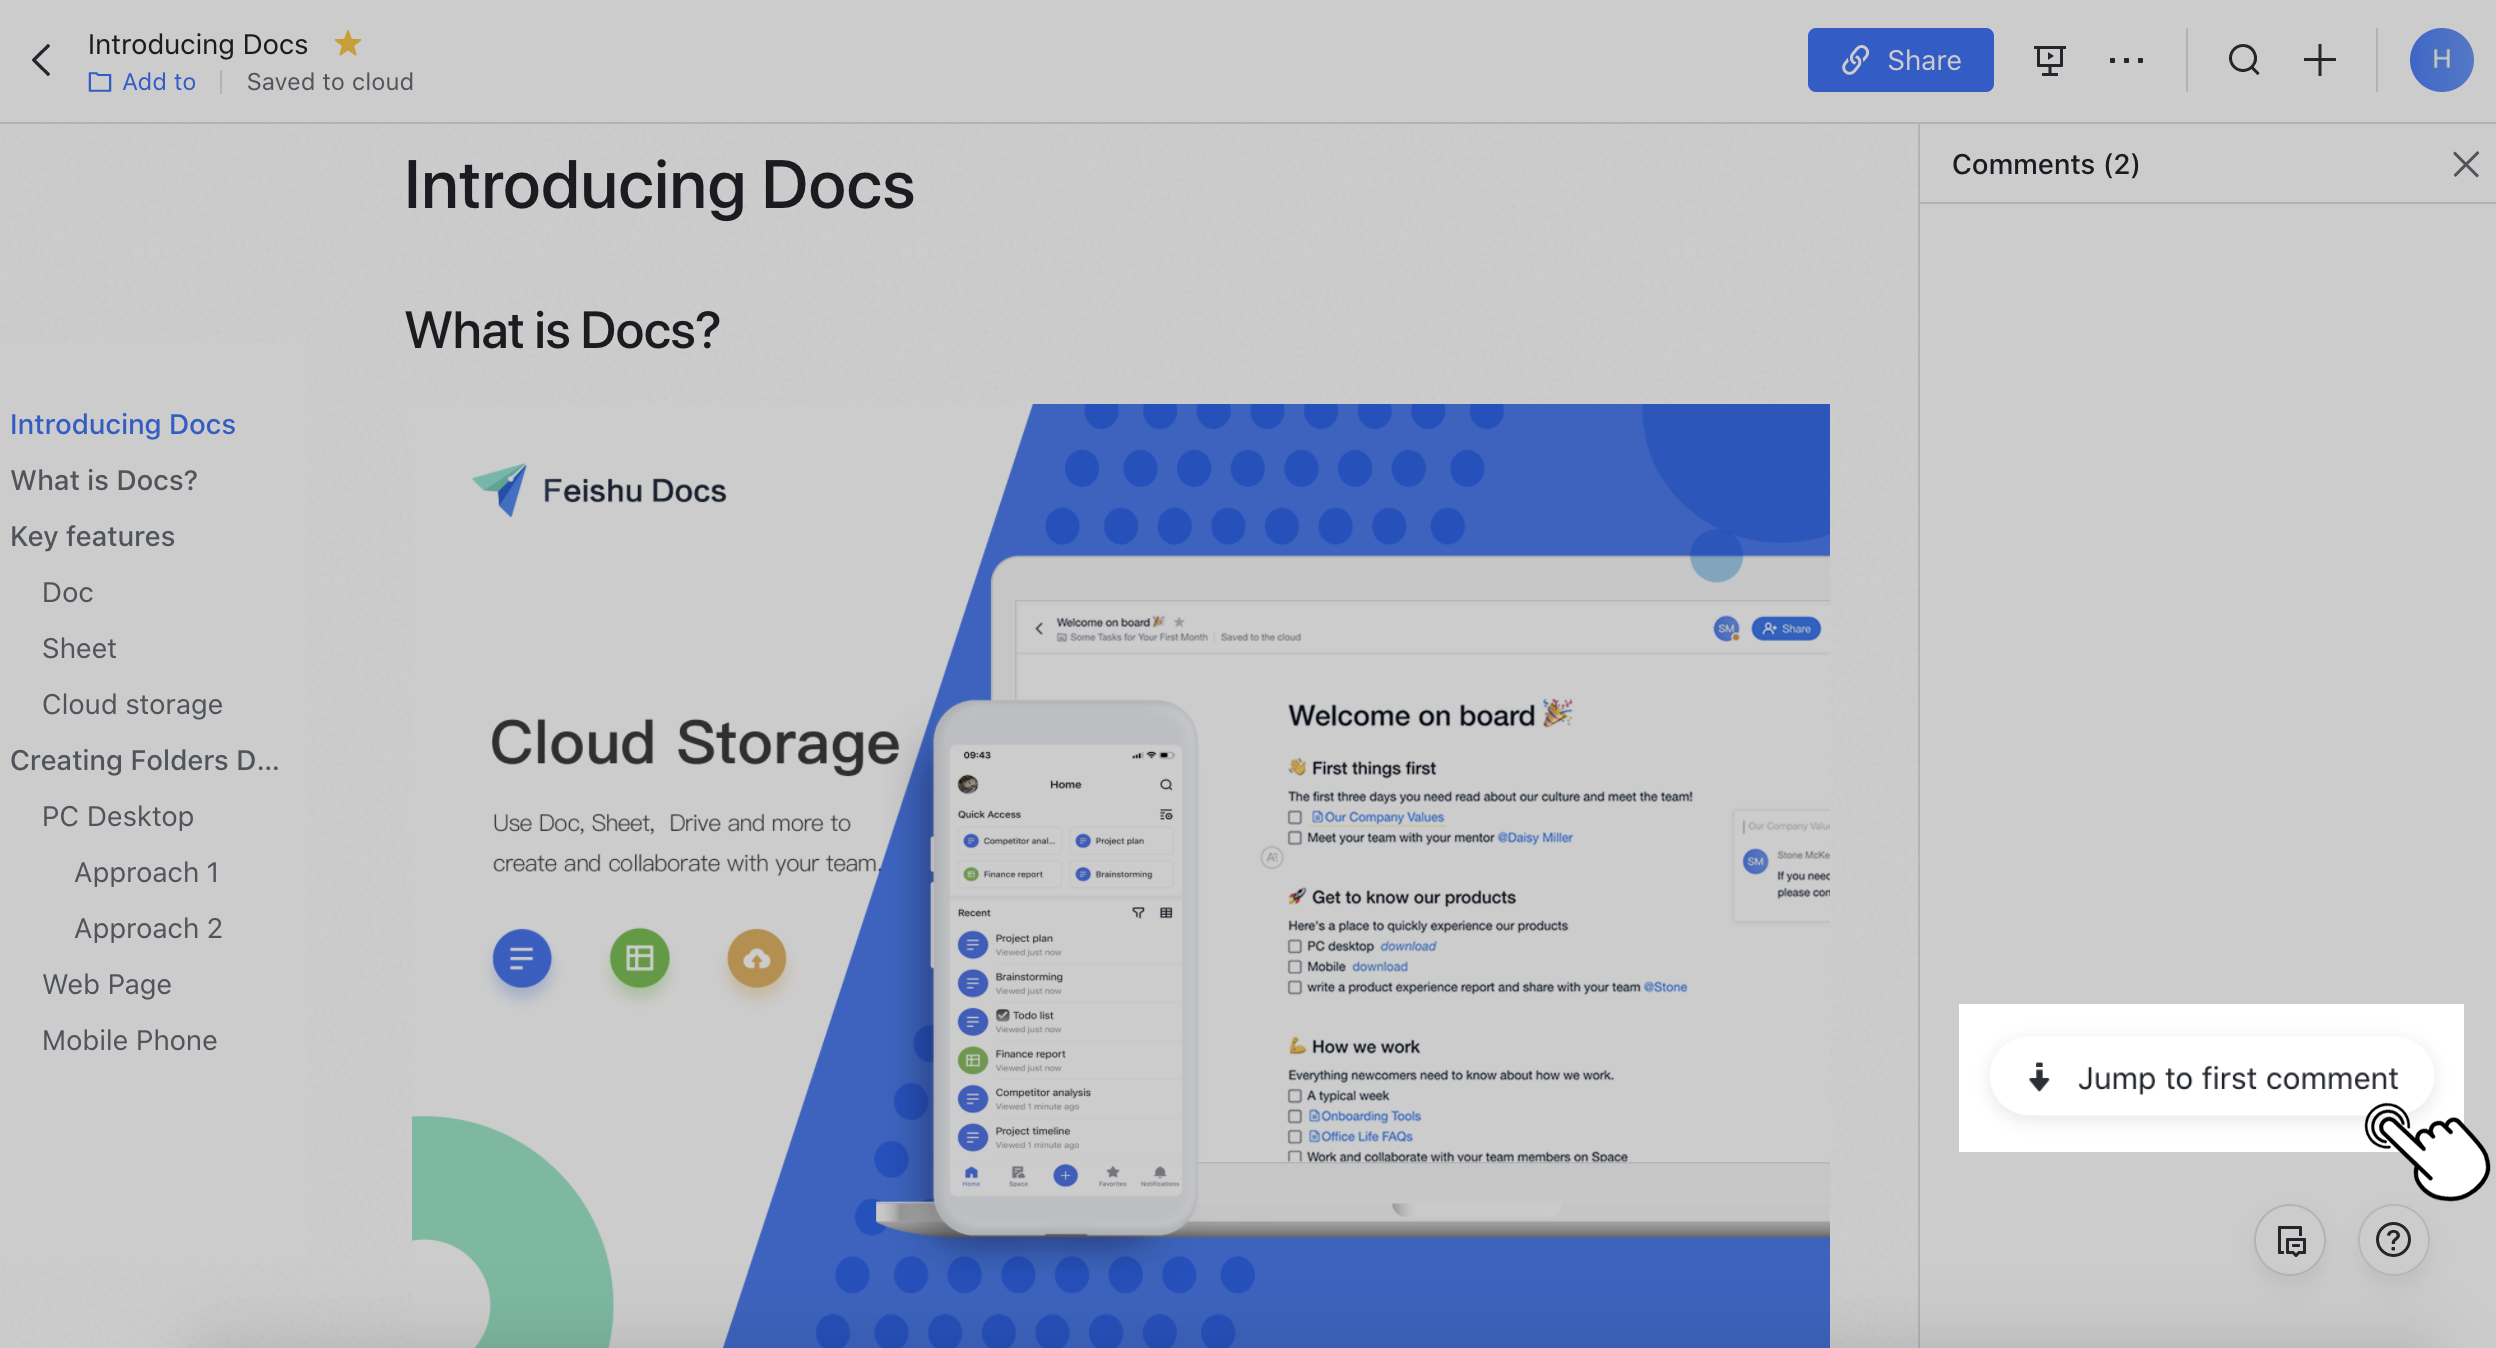Click the help question mark icon
This screenshot has height=1348, width=2496.
pos(2393,1240)
